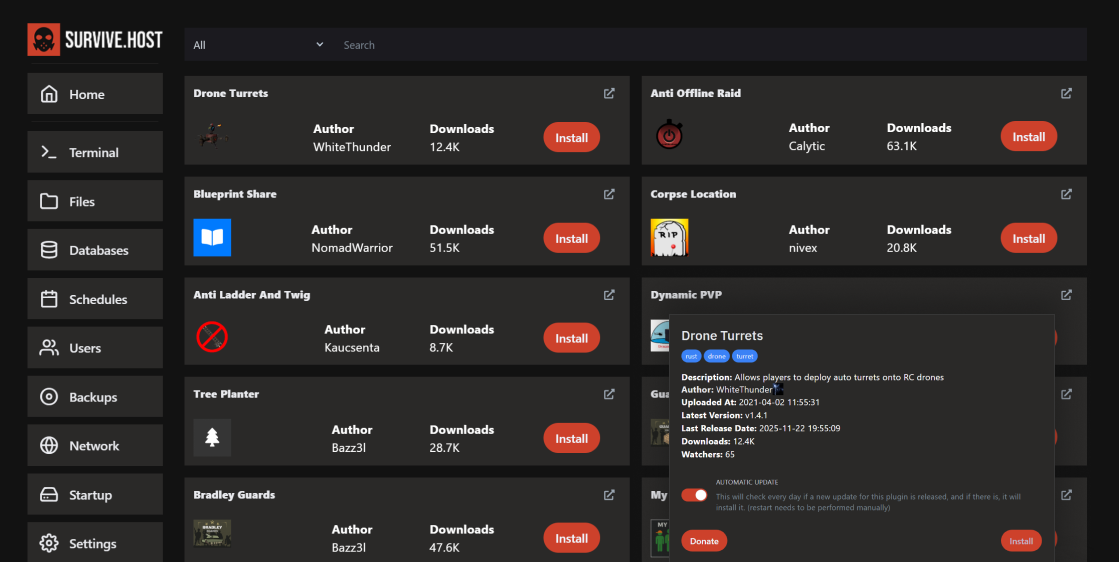Image resolution: width=1119 pixels, height=562 pixels.
Task: Open external link icon for Blueprint Share
Action: click(x=609, y=194)
